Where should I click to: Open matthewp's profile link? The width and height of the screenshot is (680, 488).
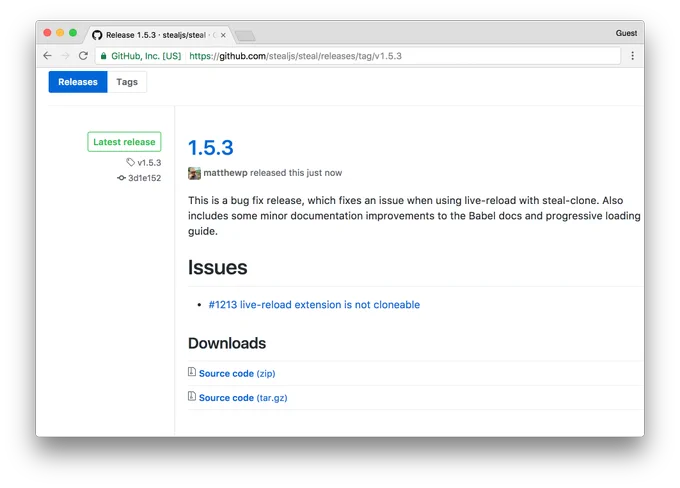[x=225, y=173]
